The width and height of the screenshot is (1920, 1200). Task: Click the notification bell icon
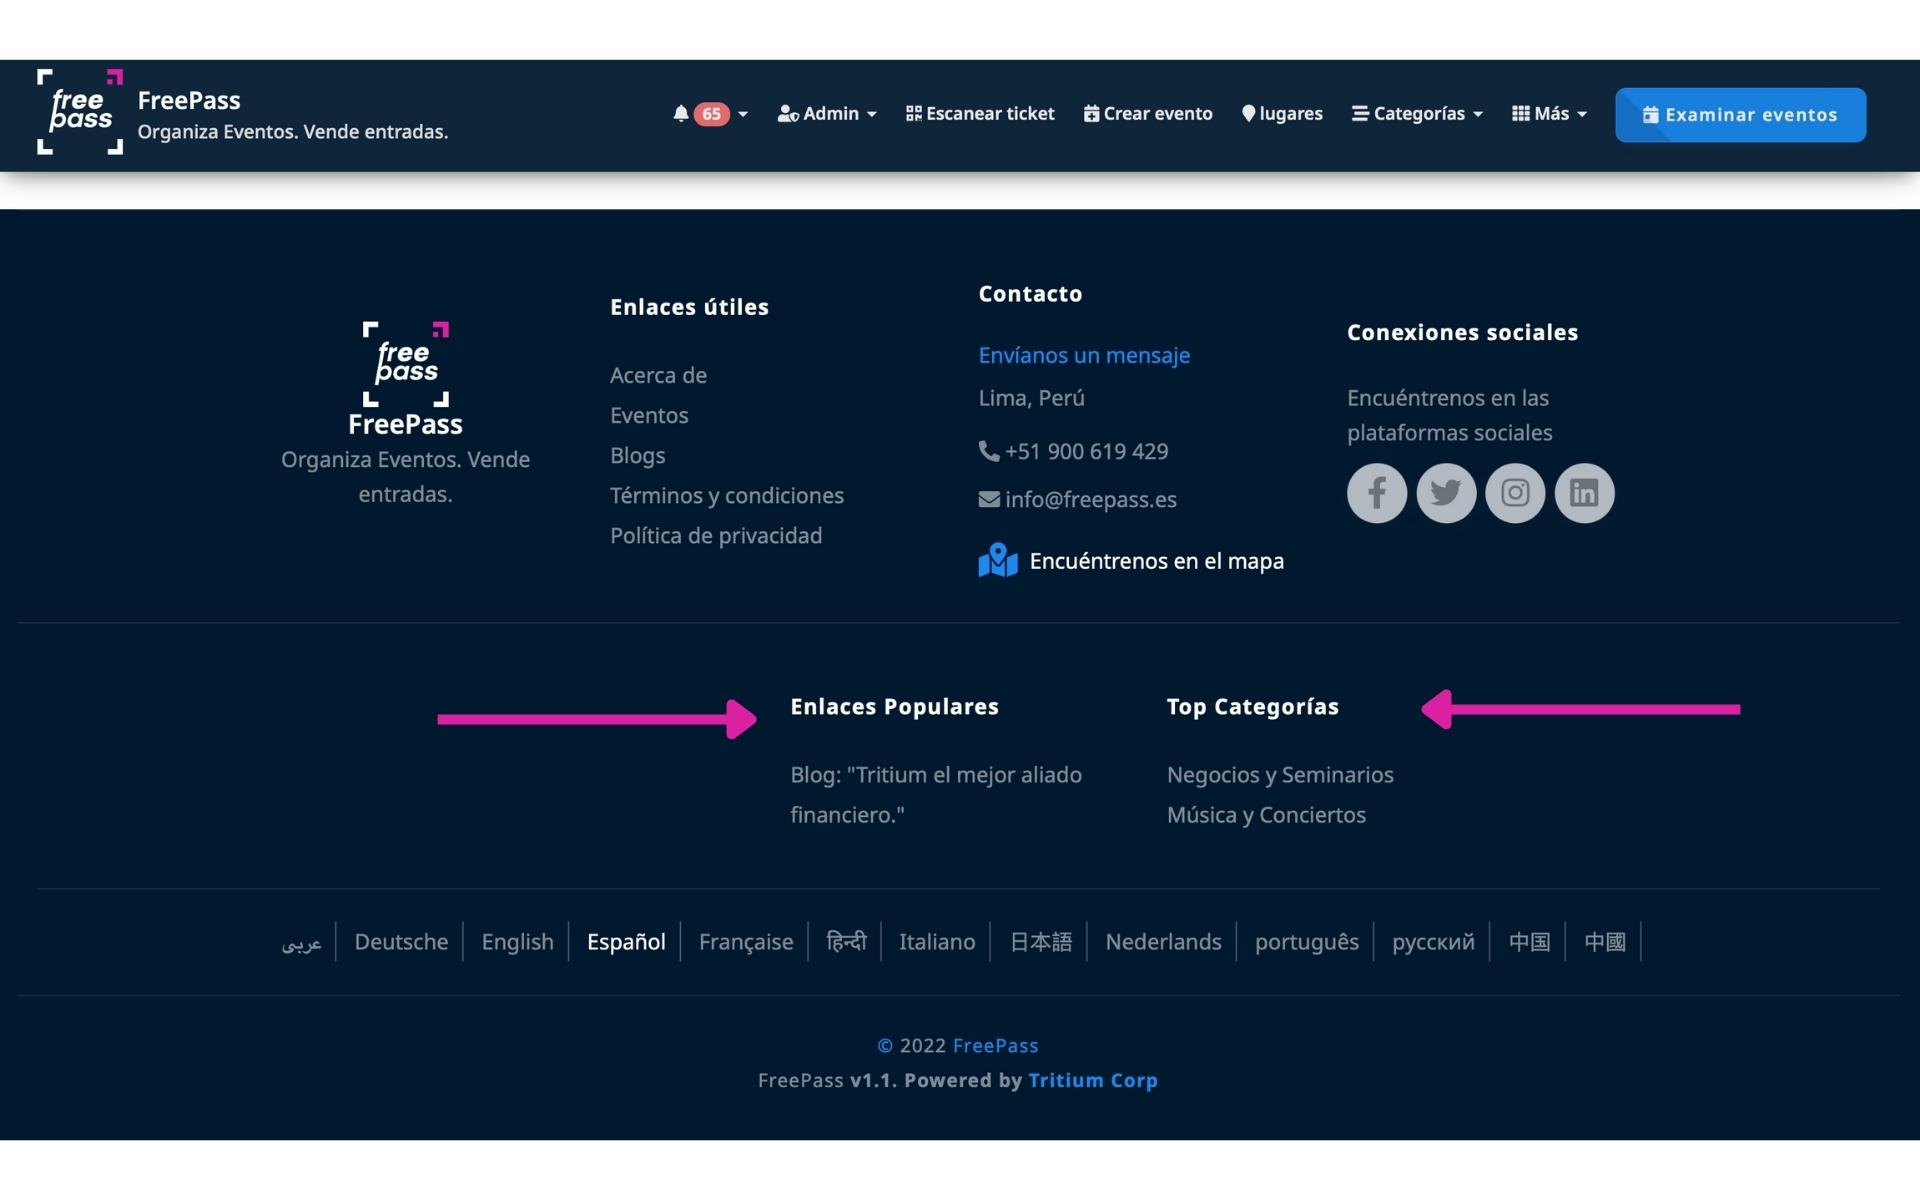click(681, 114)
